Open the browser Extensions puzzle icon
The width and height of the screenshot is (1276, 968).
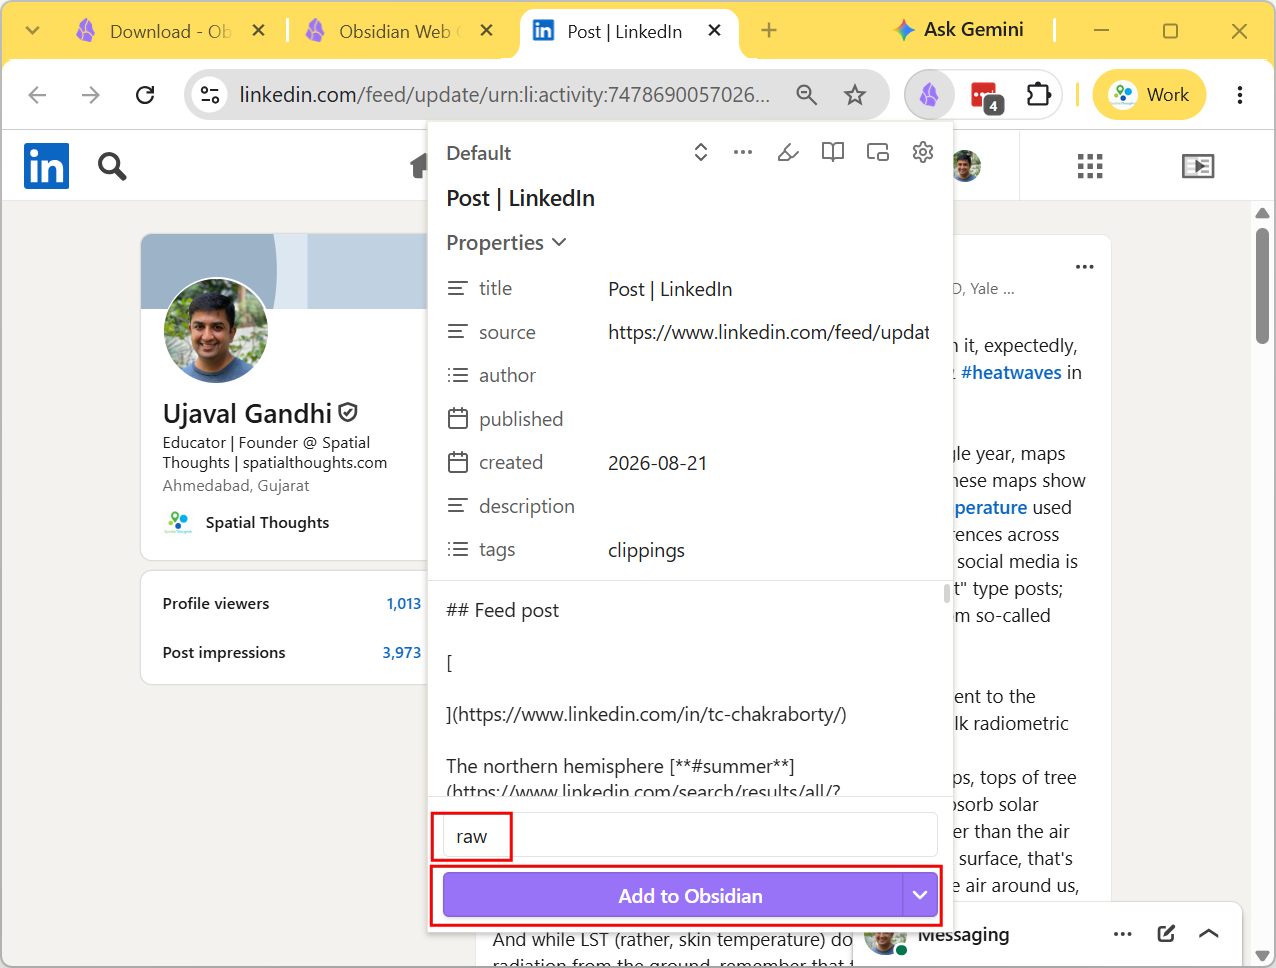[x=1039, y=95]
